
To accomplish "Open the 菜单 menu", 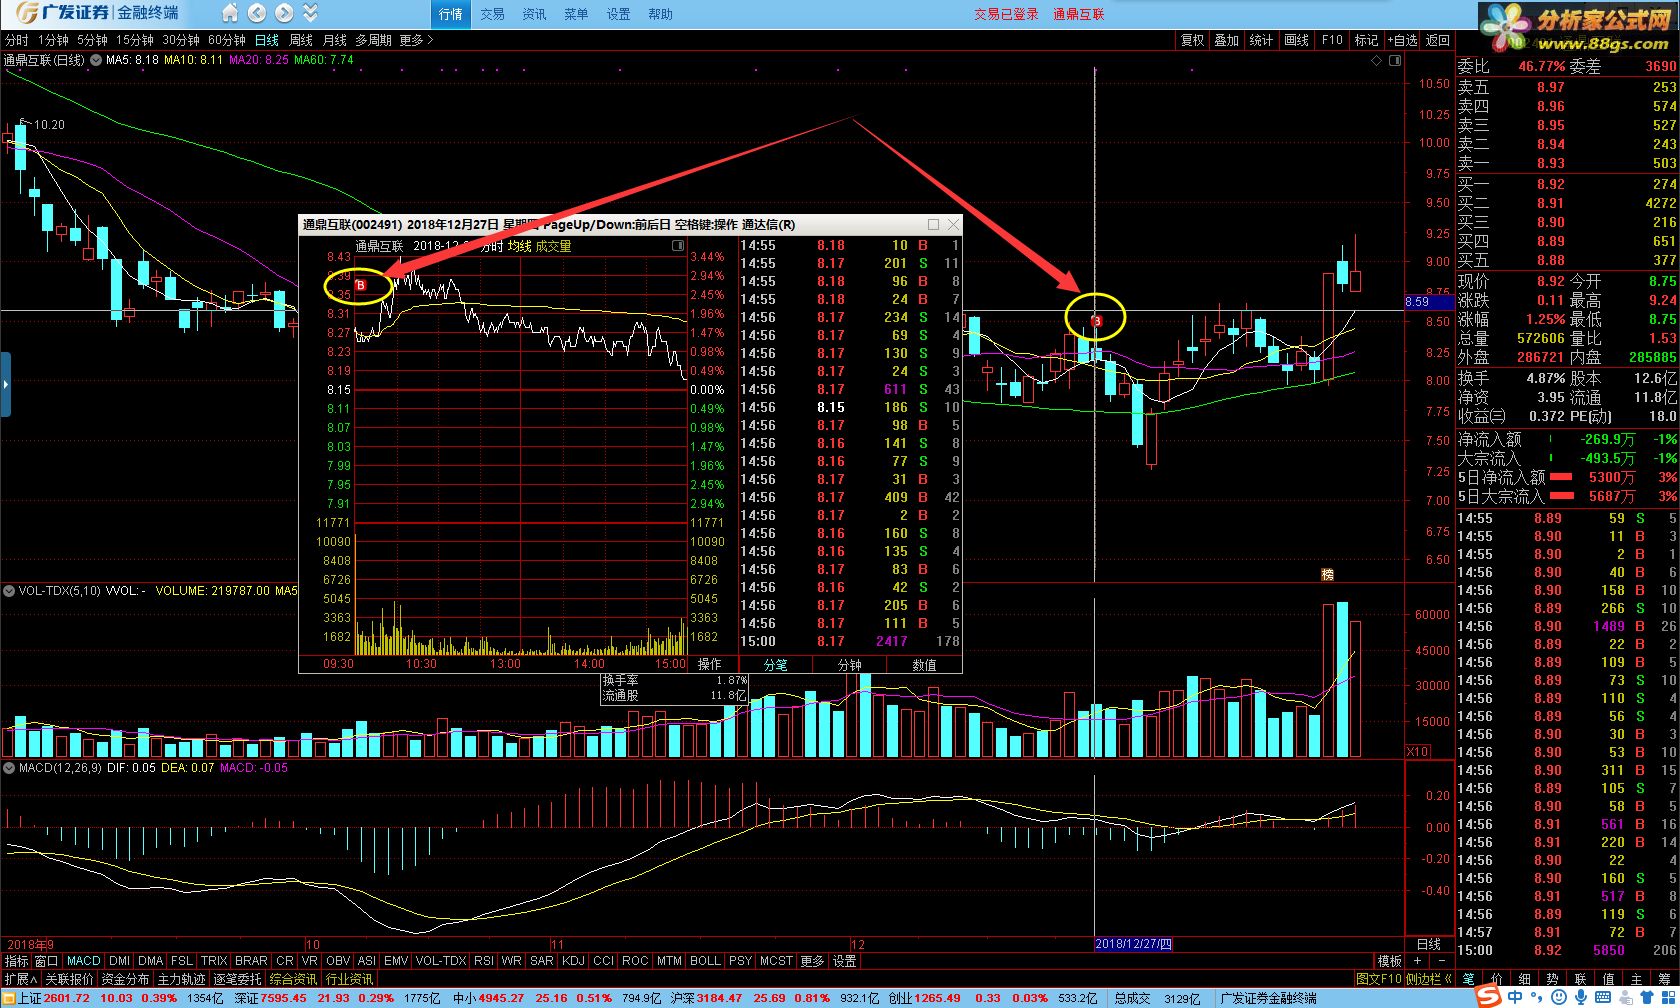I will pos(576,14).
